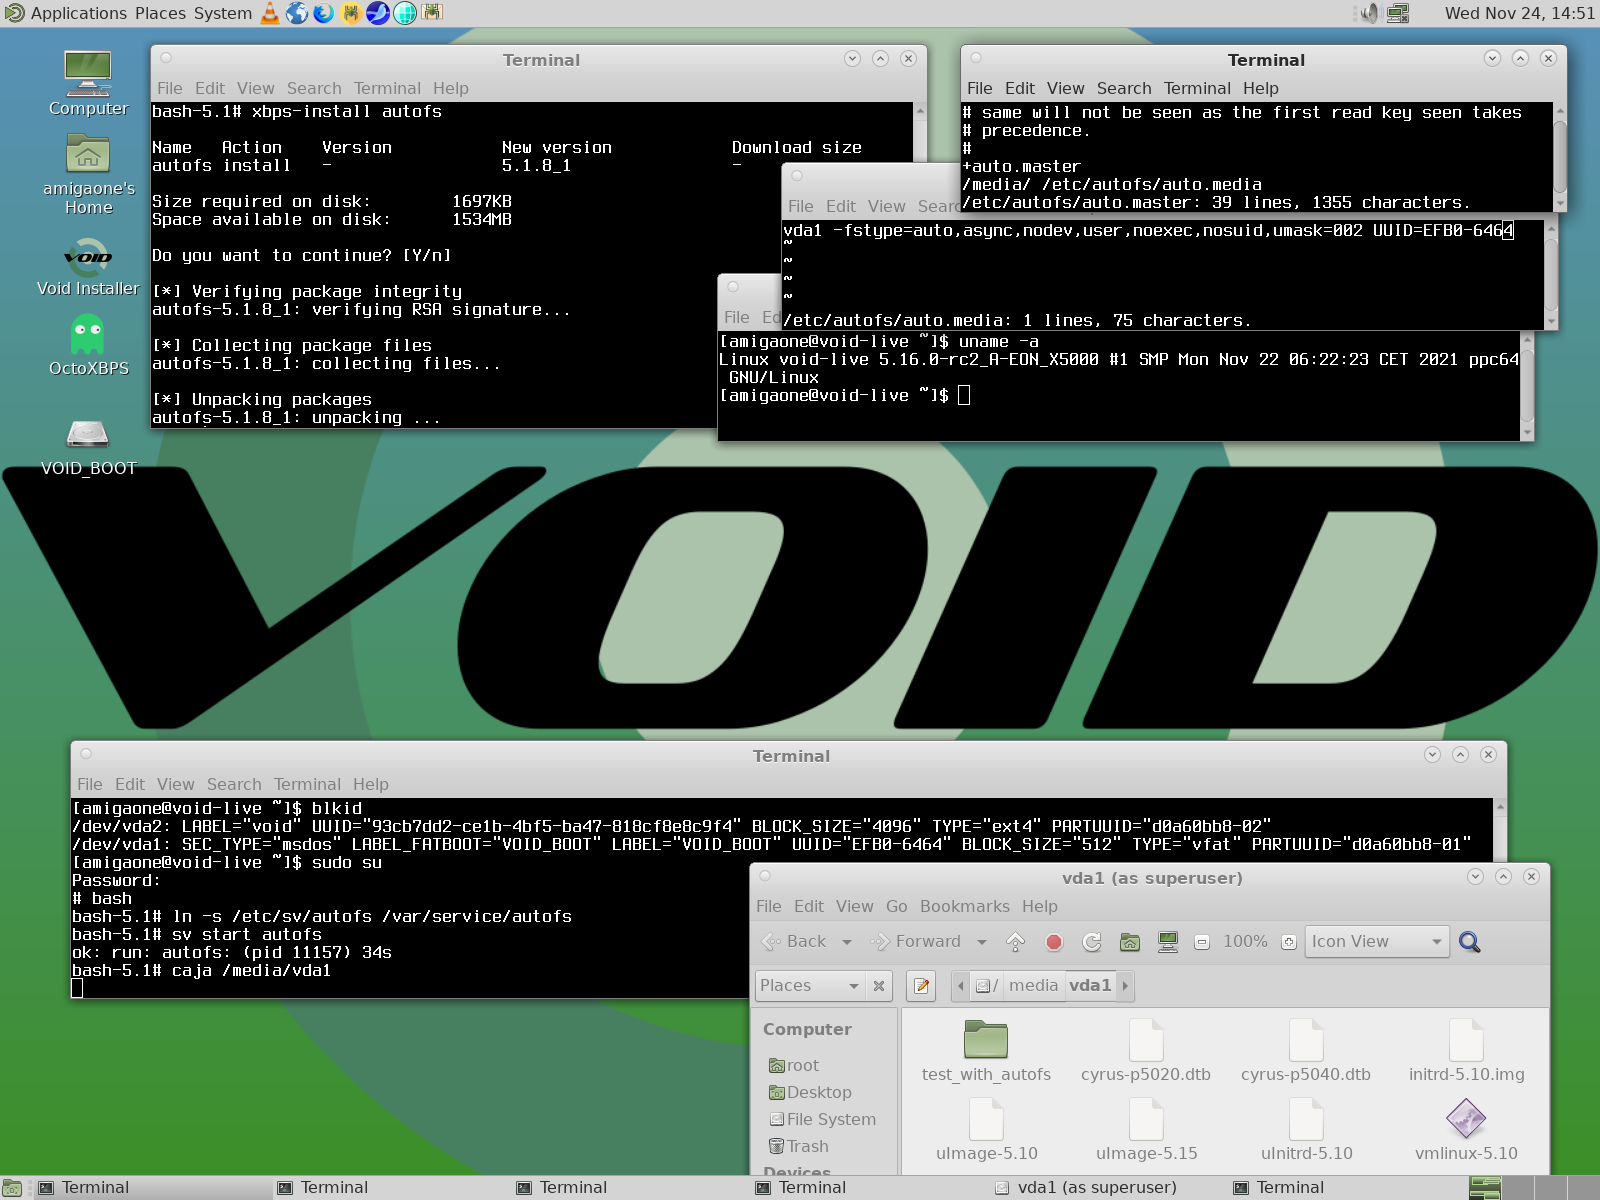This screenshot has width=1600, height=1200.
Task: Open Terminal menu in the blkid Terminal window
Action: point(307,784)
